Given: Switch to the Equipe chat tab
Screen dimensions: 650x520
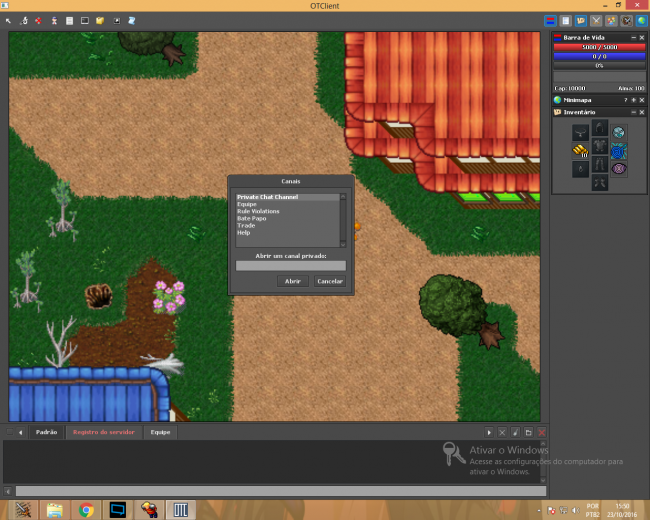Looking at the screenshot, I should (160, 432).
